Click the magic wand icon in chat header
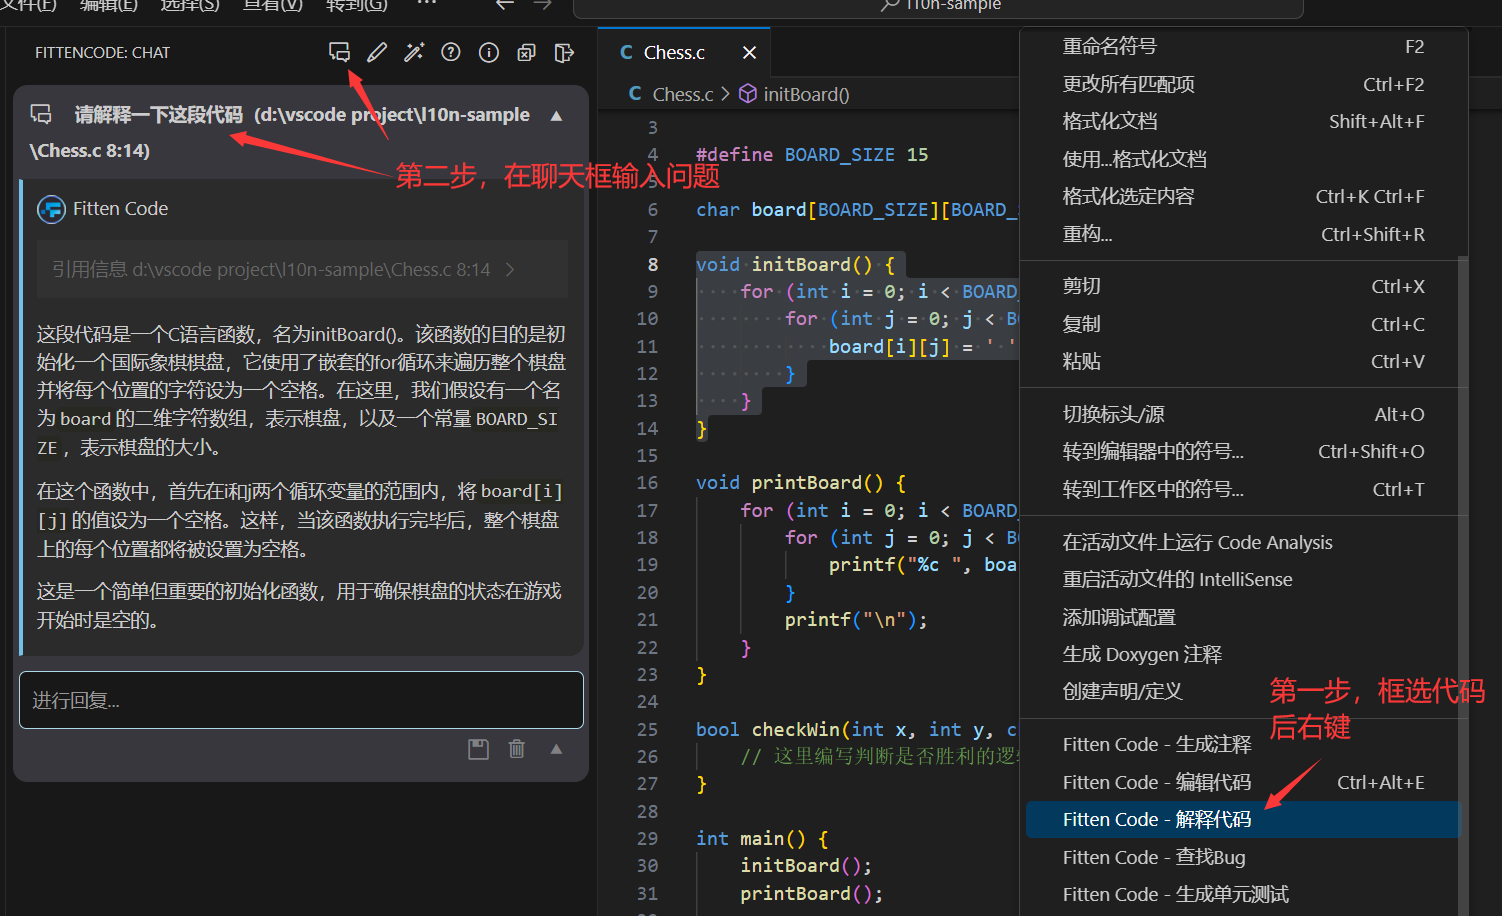Image resolution: width=1502 pixels, height=916 pixels. click(x=414, y=52)
